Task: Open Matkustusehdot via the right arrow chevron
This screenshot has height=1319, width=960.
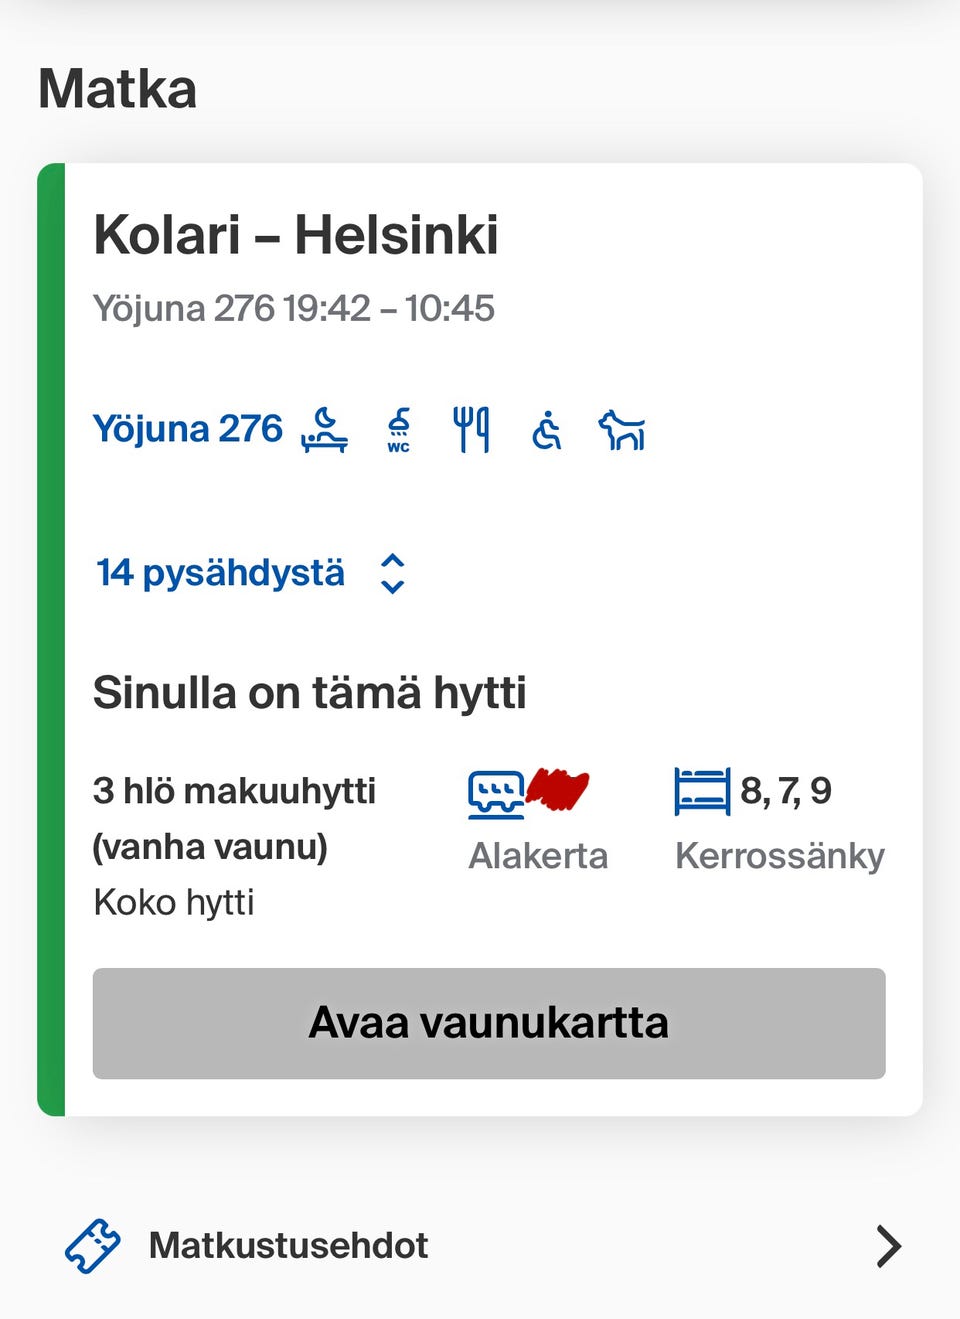Action: (x=888, y=1246)
